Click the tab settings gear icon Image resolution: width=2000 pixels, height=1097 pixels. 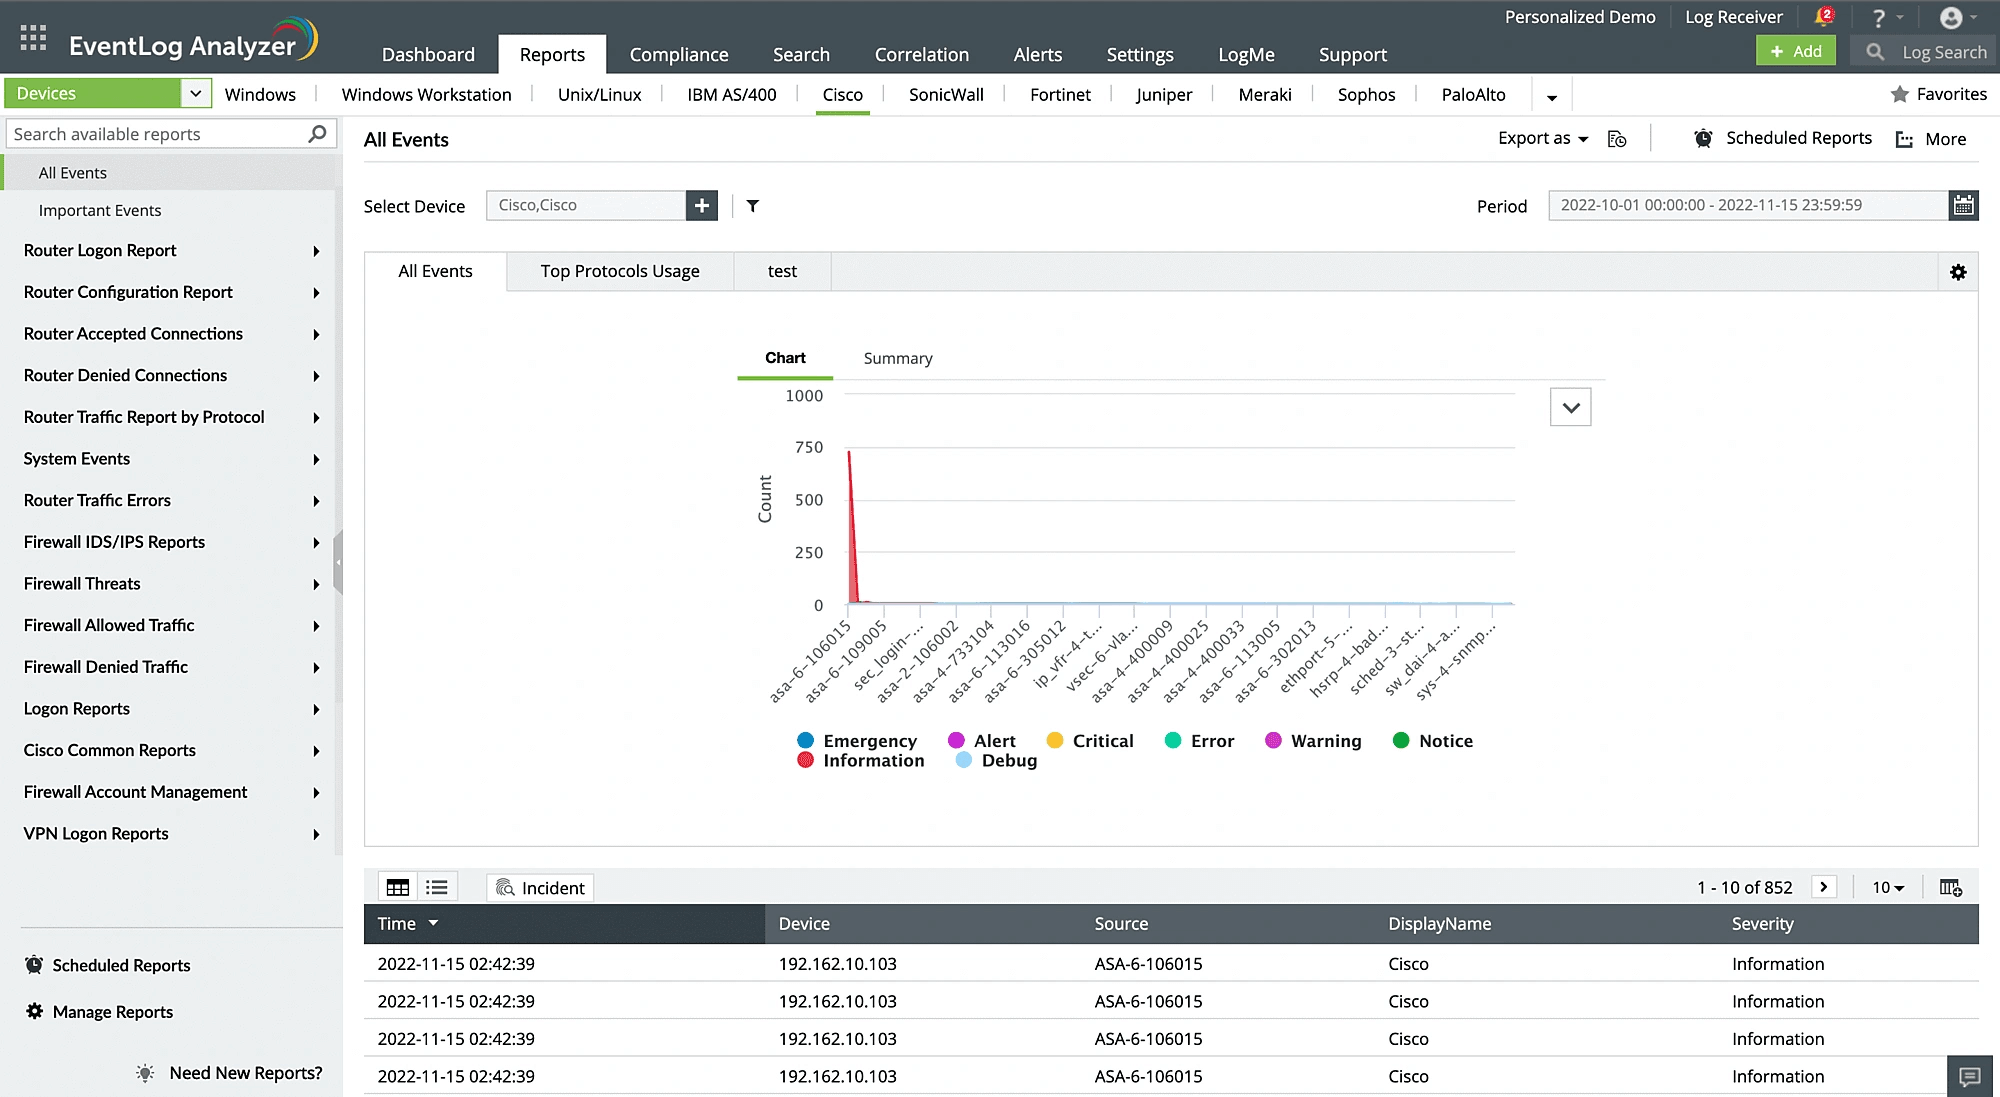[1958, 272]
